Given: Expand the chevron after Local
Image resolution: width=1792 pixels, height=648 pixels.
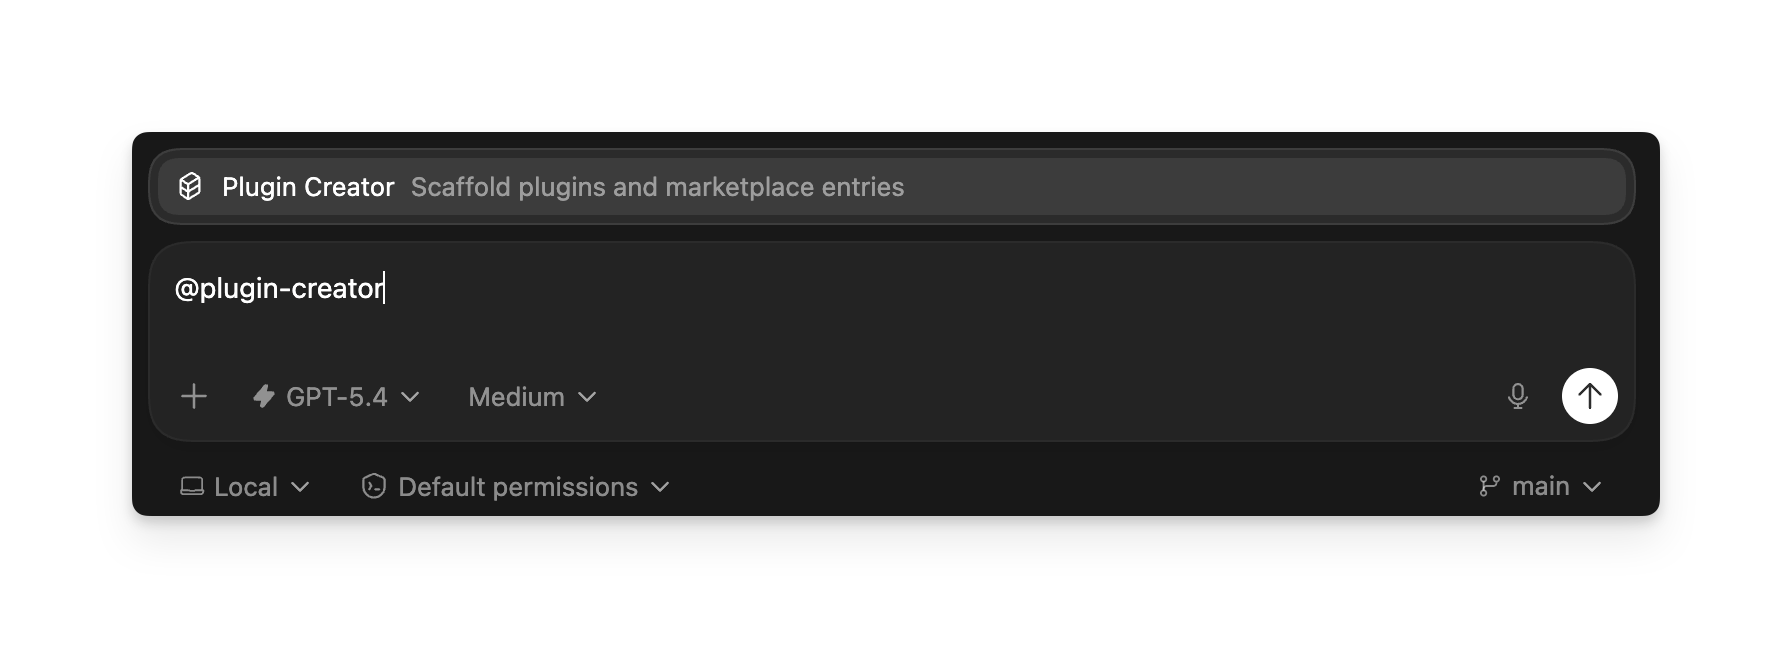Looking at the screenshot, I should (x=300, y=487).
